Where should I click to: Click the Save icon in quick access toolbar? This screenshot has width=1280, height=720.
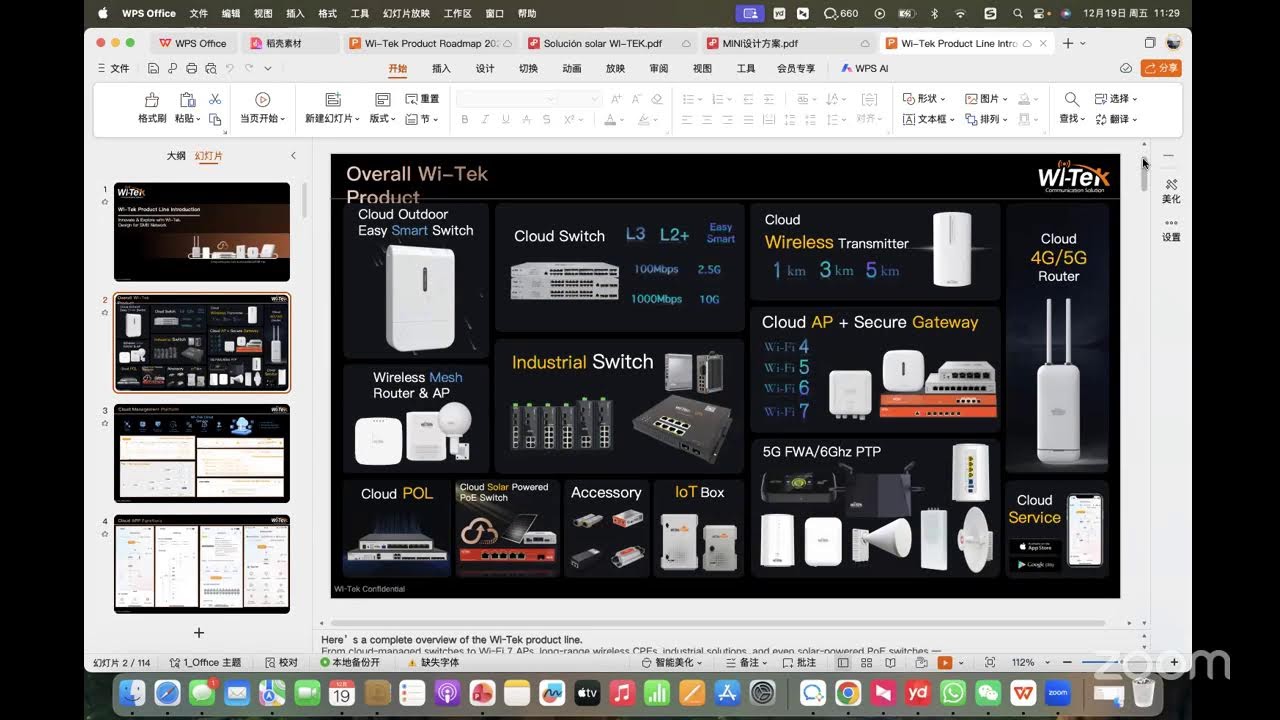[x=153, y=68]
